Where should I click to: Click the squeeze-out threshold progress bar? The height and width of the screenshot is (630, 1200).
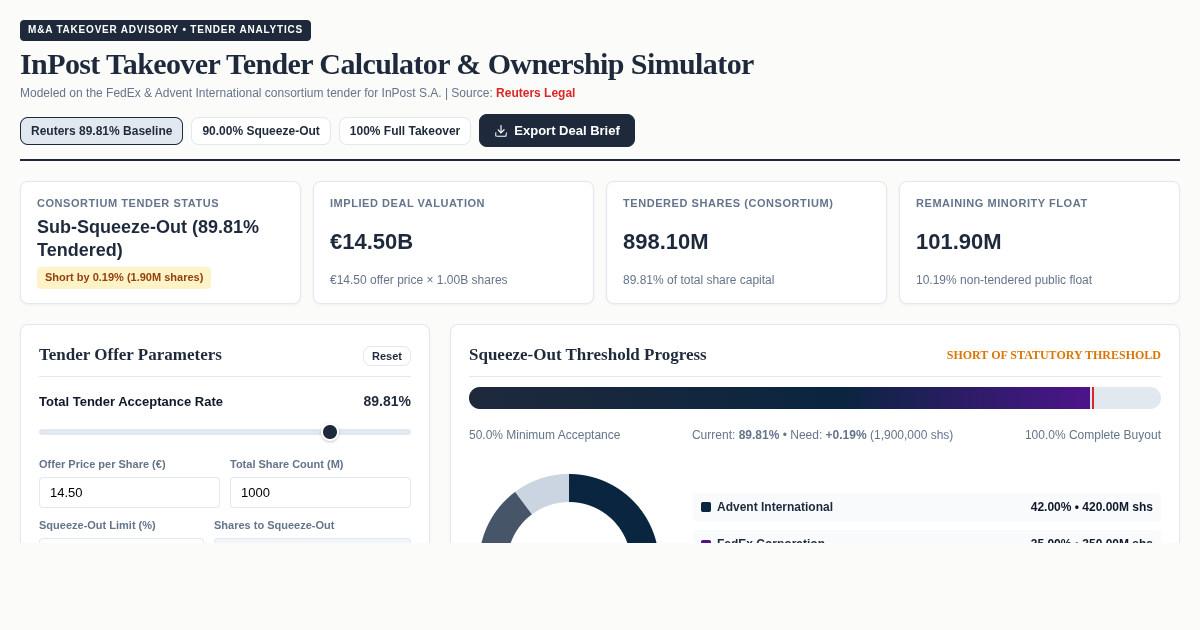(815, 398)
